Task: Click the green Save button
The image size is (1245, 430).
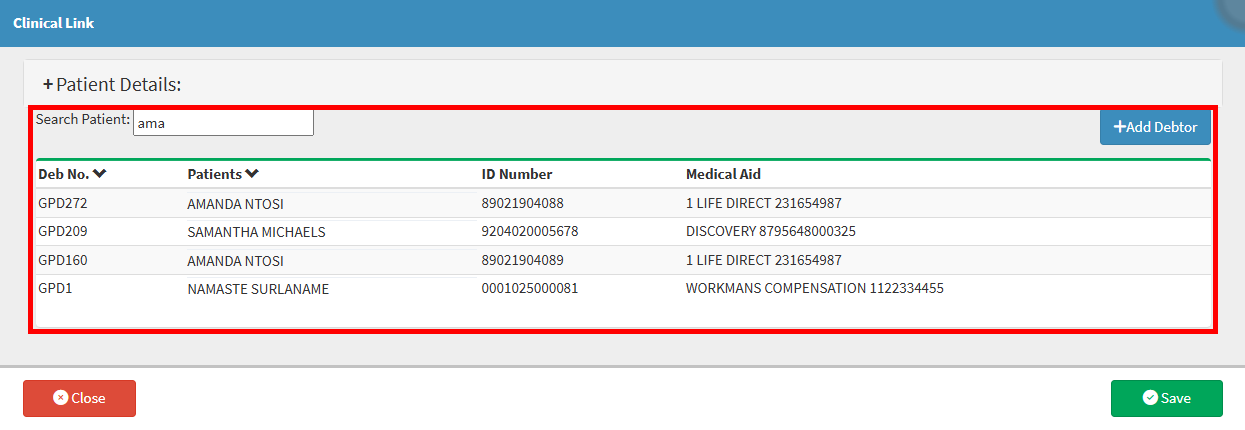Action: pos(1166,398)
